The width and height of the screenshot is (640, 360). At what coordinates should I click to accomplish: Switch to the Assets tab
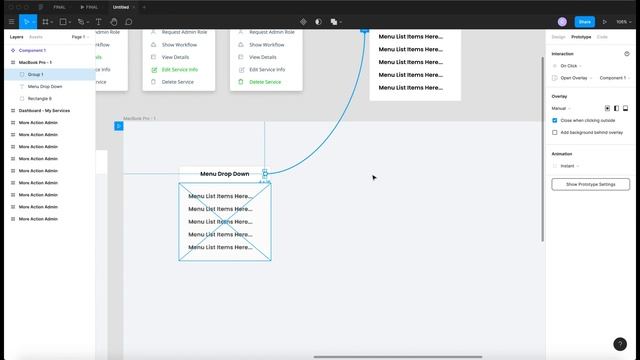(x=36, y=37)
